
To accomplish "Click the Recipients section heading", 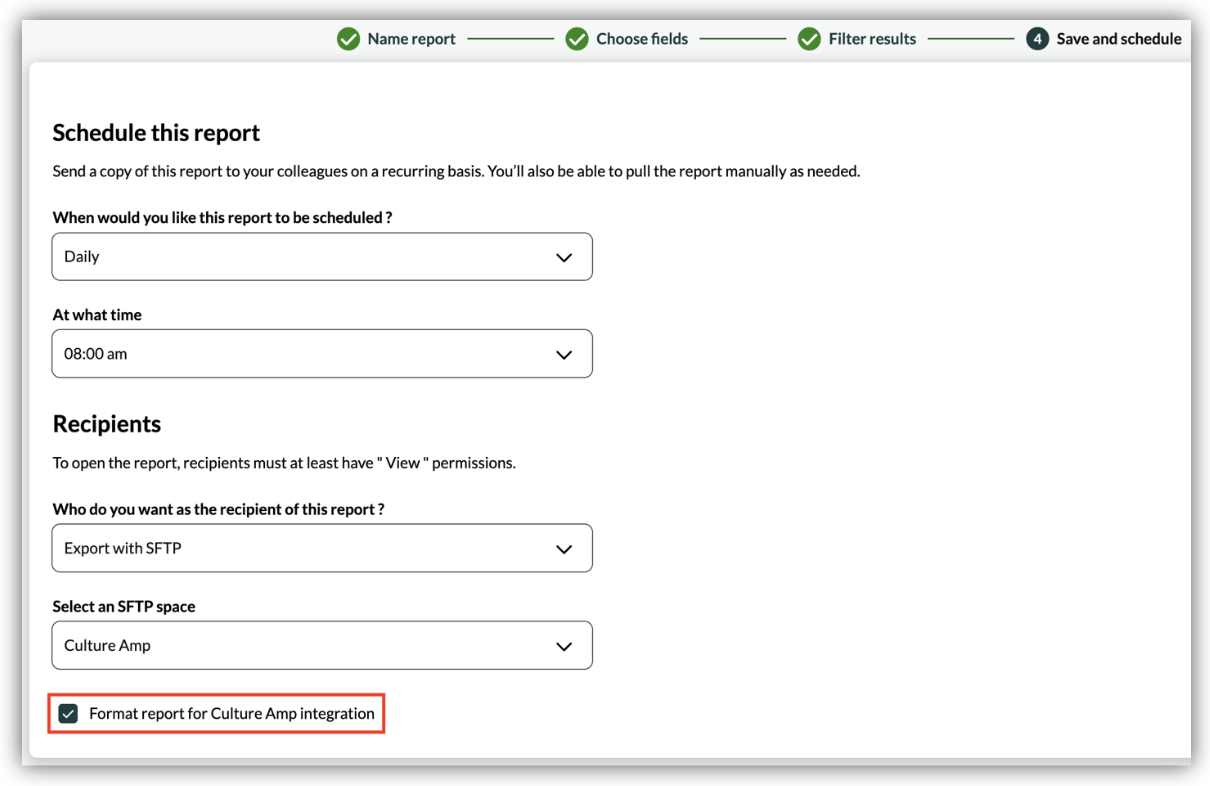I will [107, 424].
